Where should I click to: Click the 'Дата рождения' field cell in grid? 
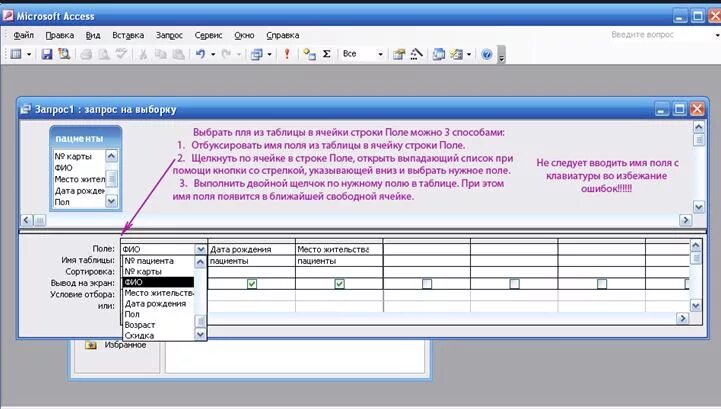pos(252,249)
